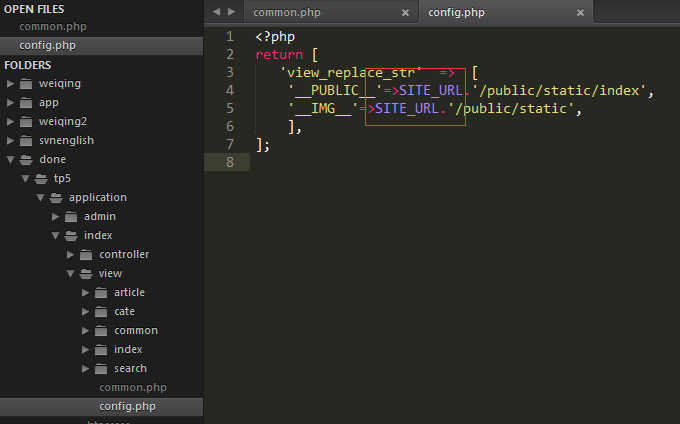Click the application open-folder icon

[56, 198]
